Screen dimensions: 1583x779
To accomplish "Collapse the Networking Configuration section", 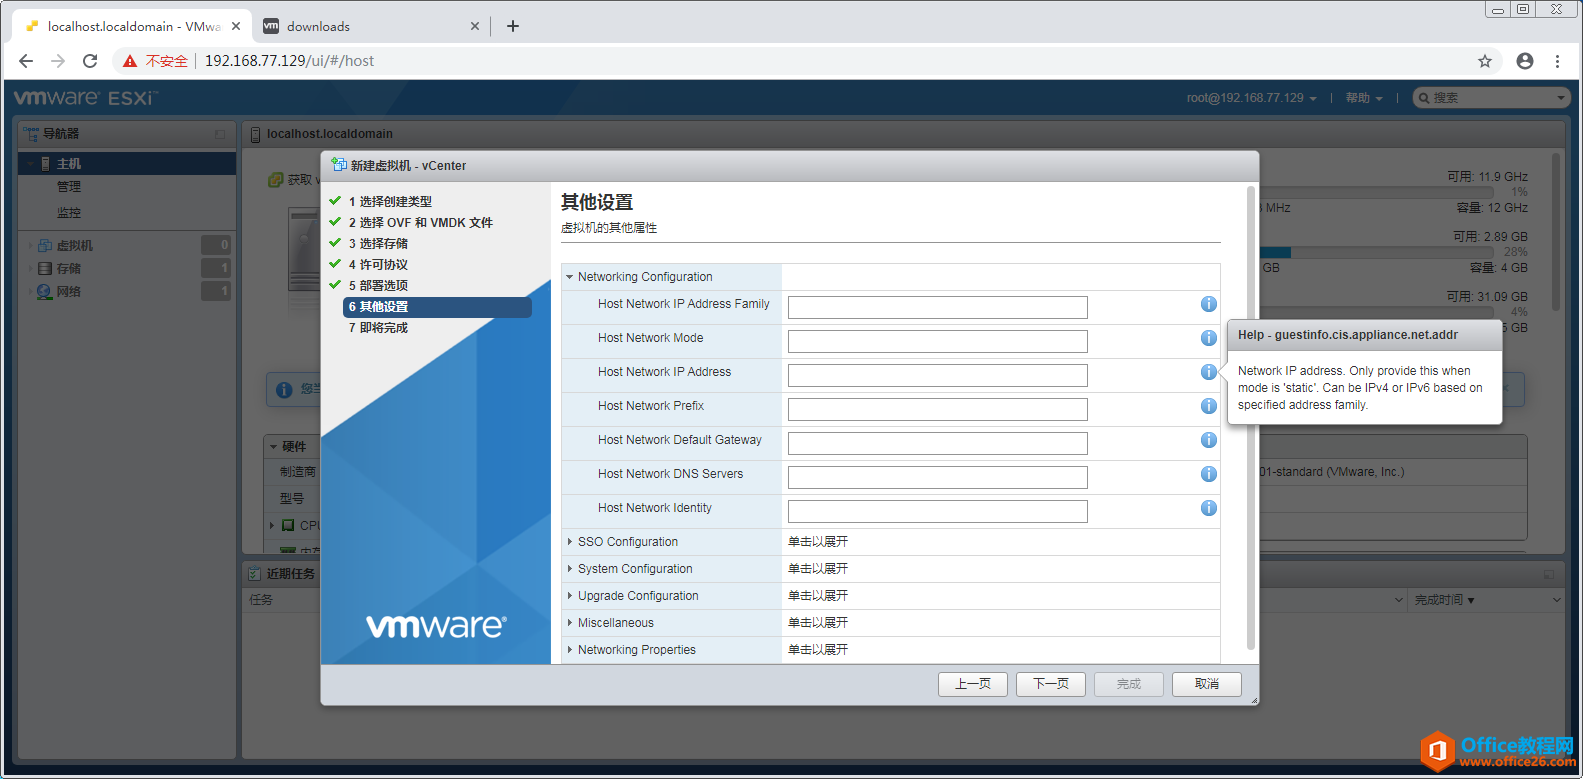I will pos(569,277).
